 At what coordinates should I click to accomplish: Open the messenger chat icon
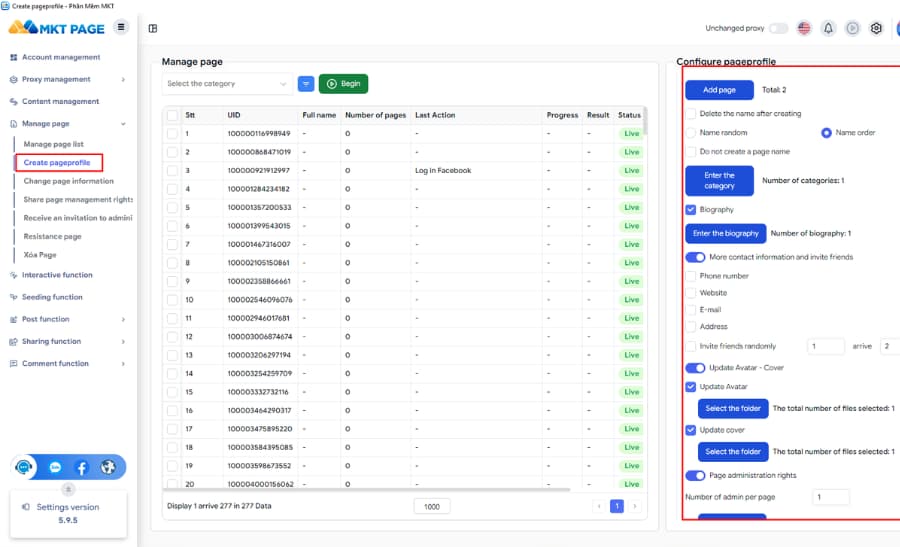pos(55,467)
